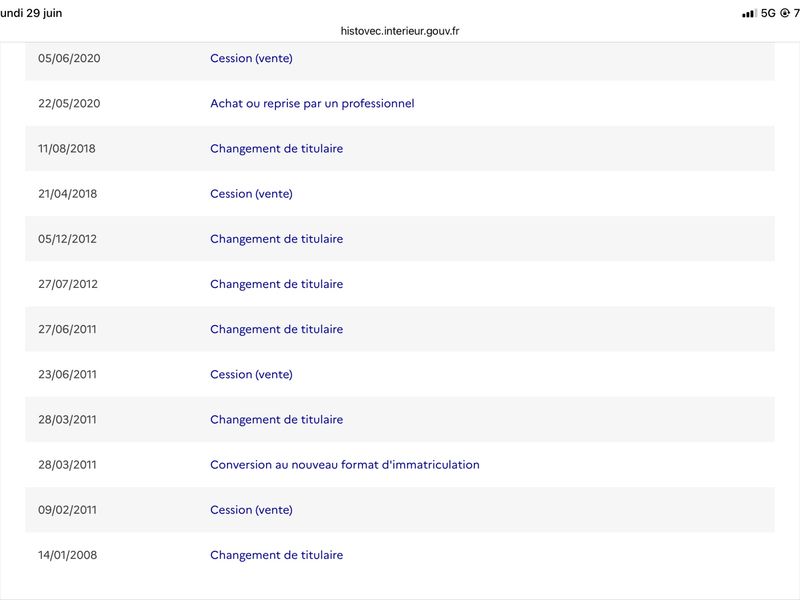Click the 14/01/2008 date cell

(67, 555)
